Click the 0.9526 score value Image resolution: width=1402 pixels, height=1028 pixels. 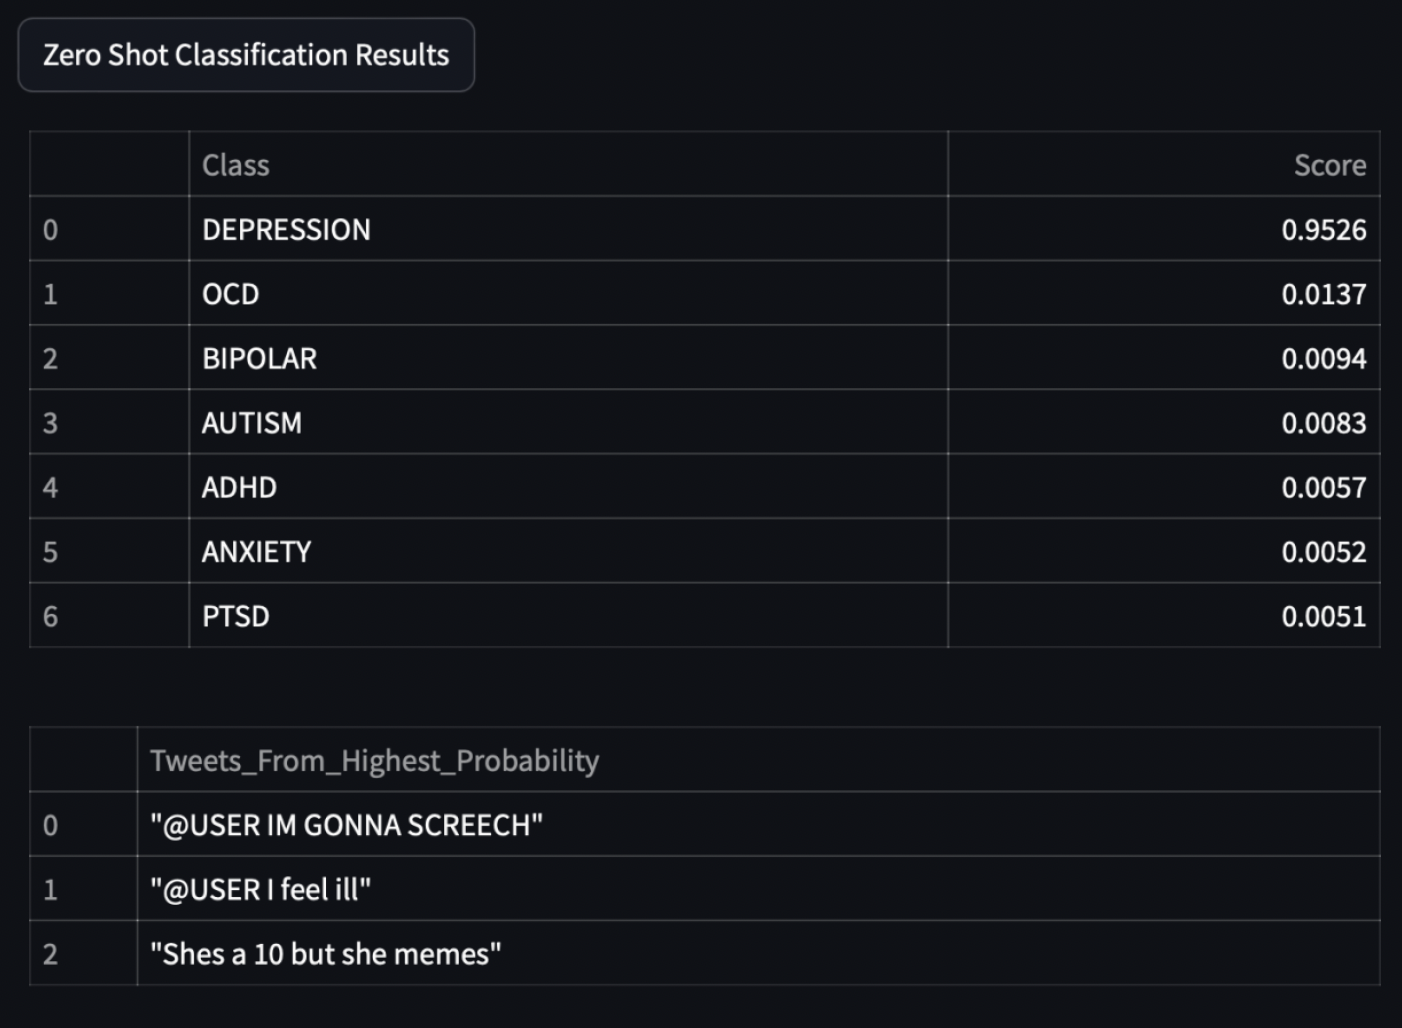coord(1323,230)
